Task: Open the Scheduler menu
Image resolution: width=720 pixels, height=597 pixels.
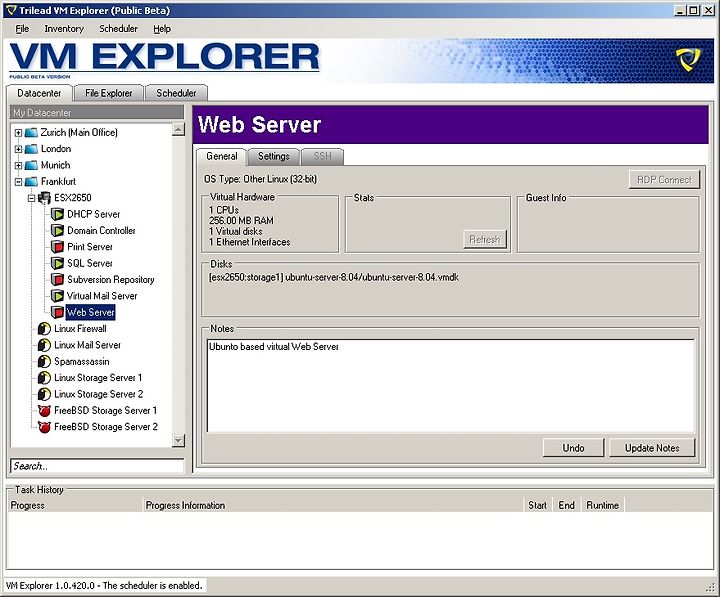Action: pyautogui.click(x=118, y=28)
